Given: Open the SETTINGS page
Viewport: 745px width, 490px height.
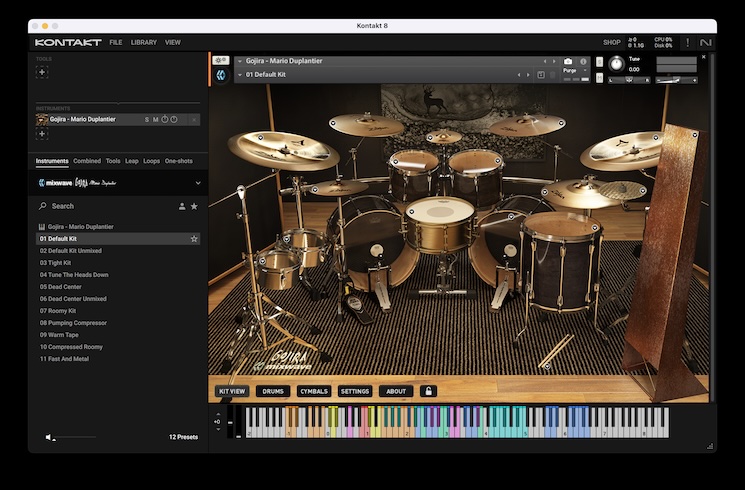Looking at the screenshot, I should click(355, 391).
